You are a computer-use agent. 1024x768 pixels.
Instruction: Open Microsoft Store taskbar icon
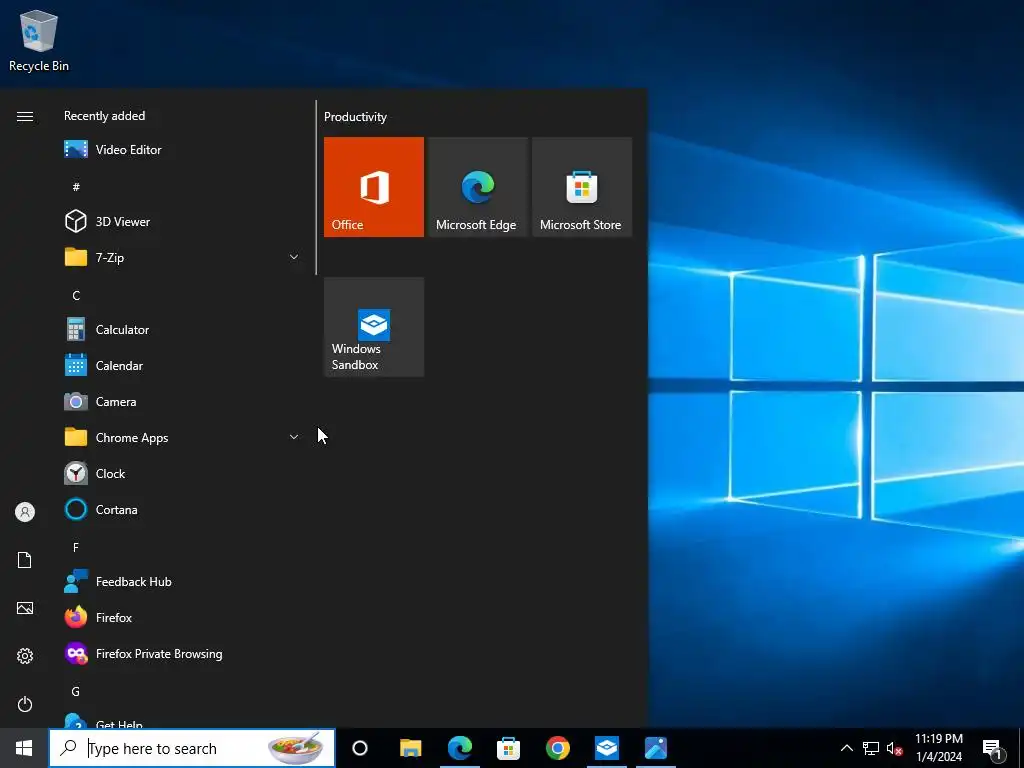coord(509,748)
